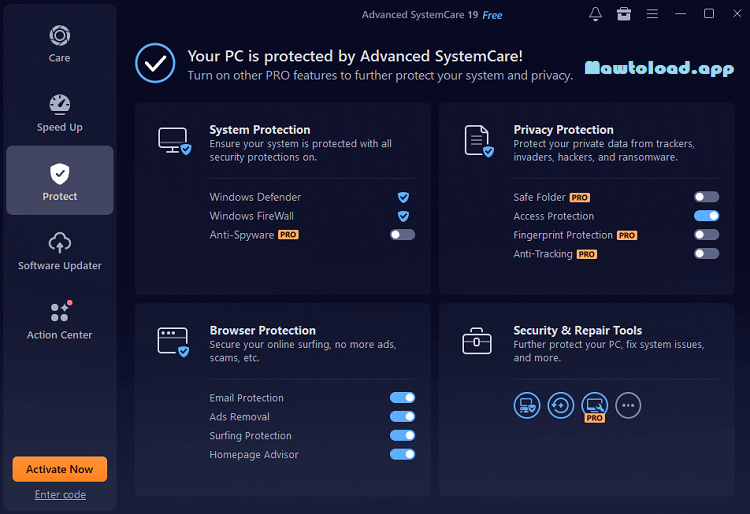The width and height of the screenshot is (750, 514).
Task: Switch to the Speed Up tab label
Action: click(60, 127)
